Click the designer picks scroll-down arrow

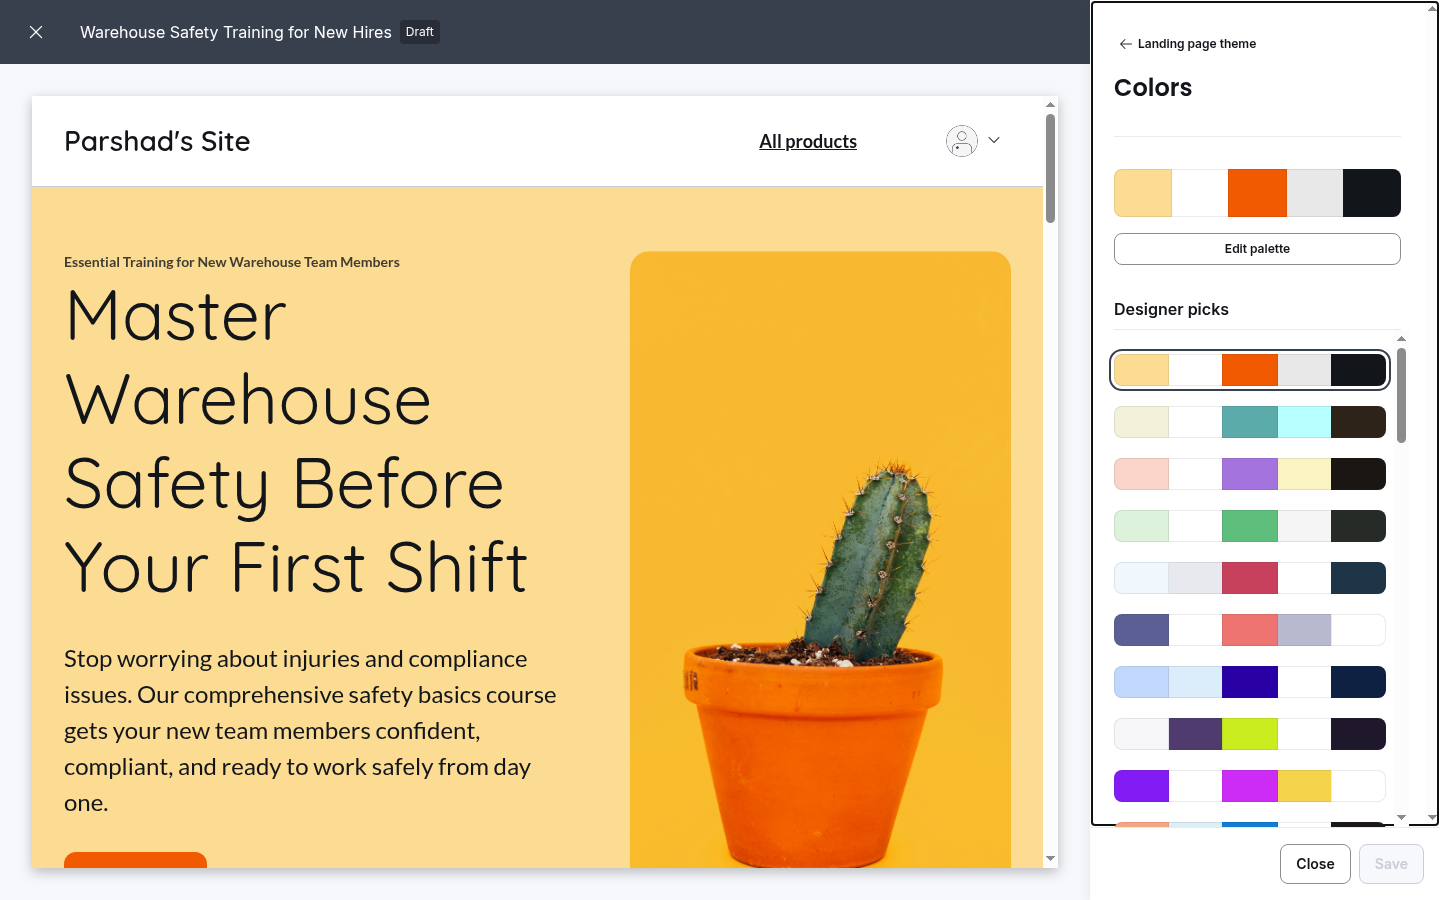tap(1401, 817)
